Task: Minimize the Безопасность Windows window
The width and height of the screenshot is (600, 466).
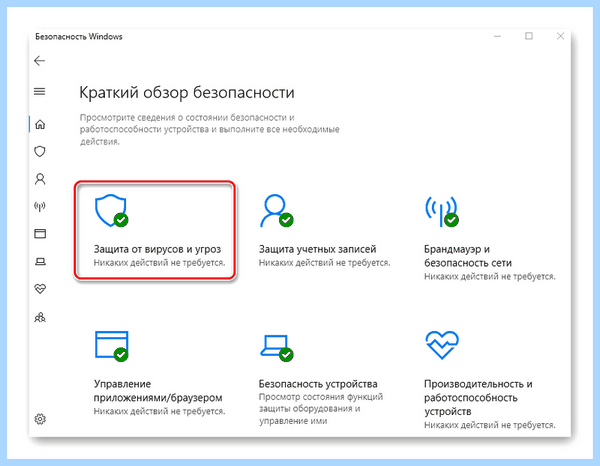Action: pos(497,36)
